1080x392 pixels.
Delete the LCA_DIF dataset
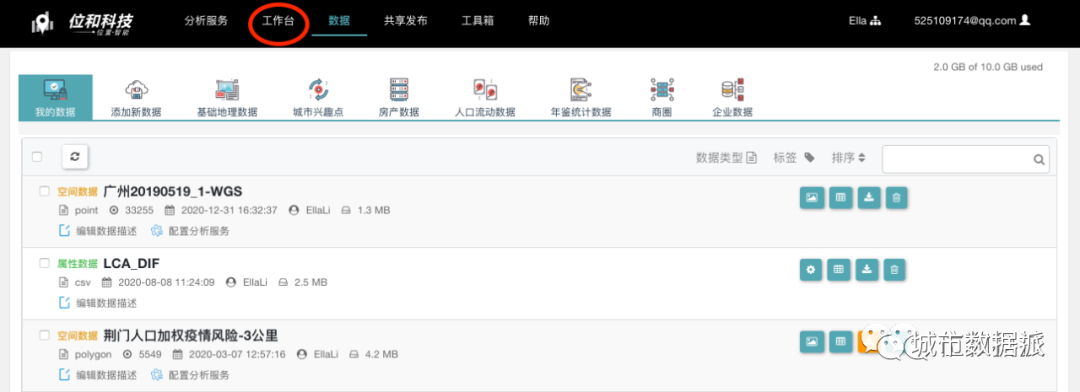[895, 269]
